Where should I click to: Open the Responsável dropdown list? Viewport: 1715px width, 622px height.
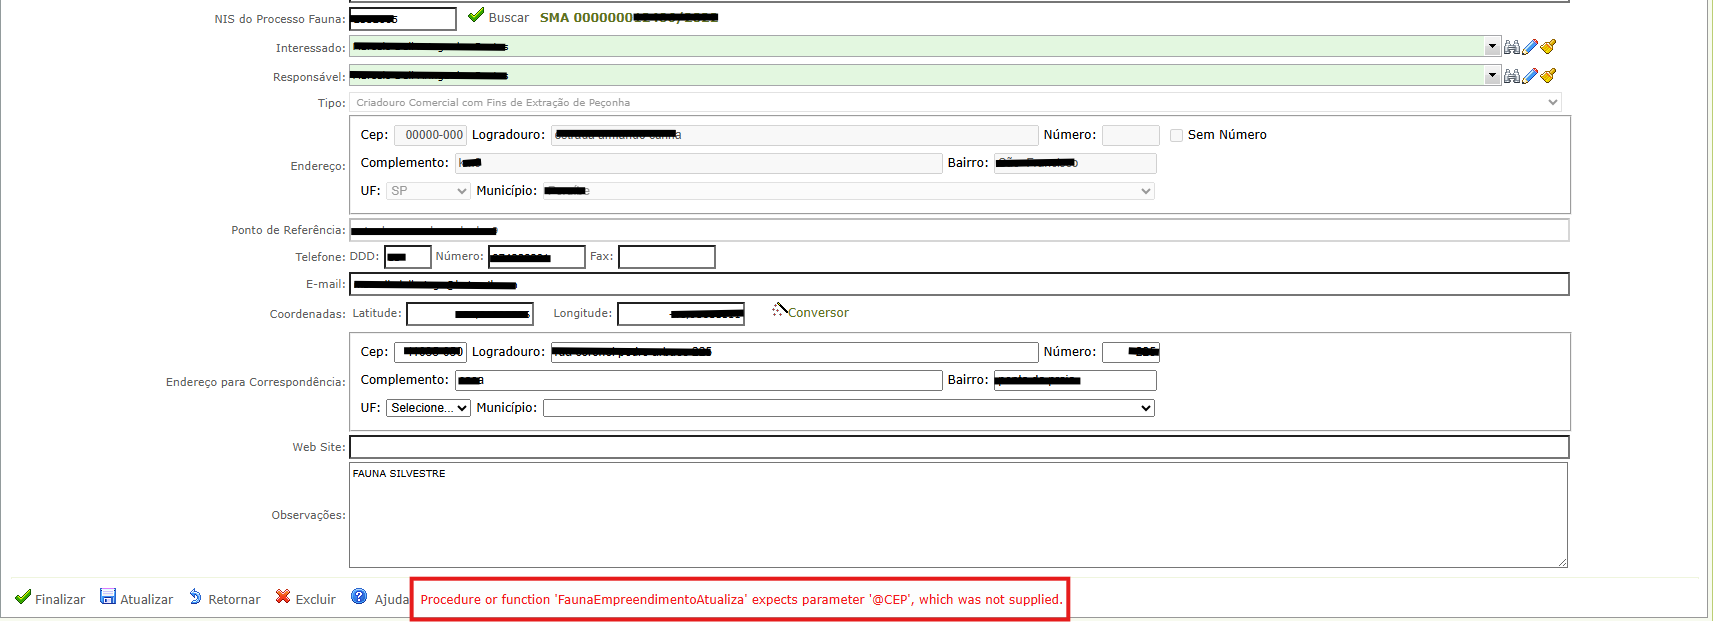coord(1492,76)
